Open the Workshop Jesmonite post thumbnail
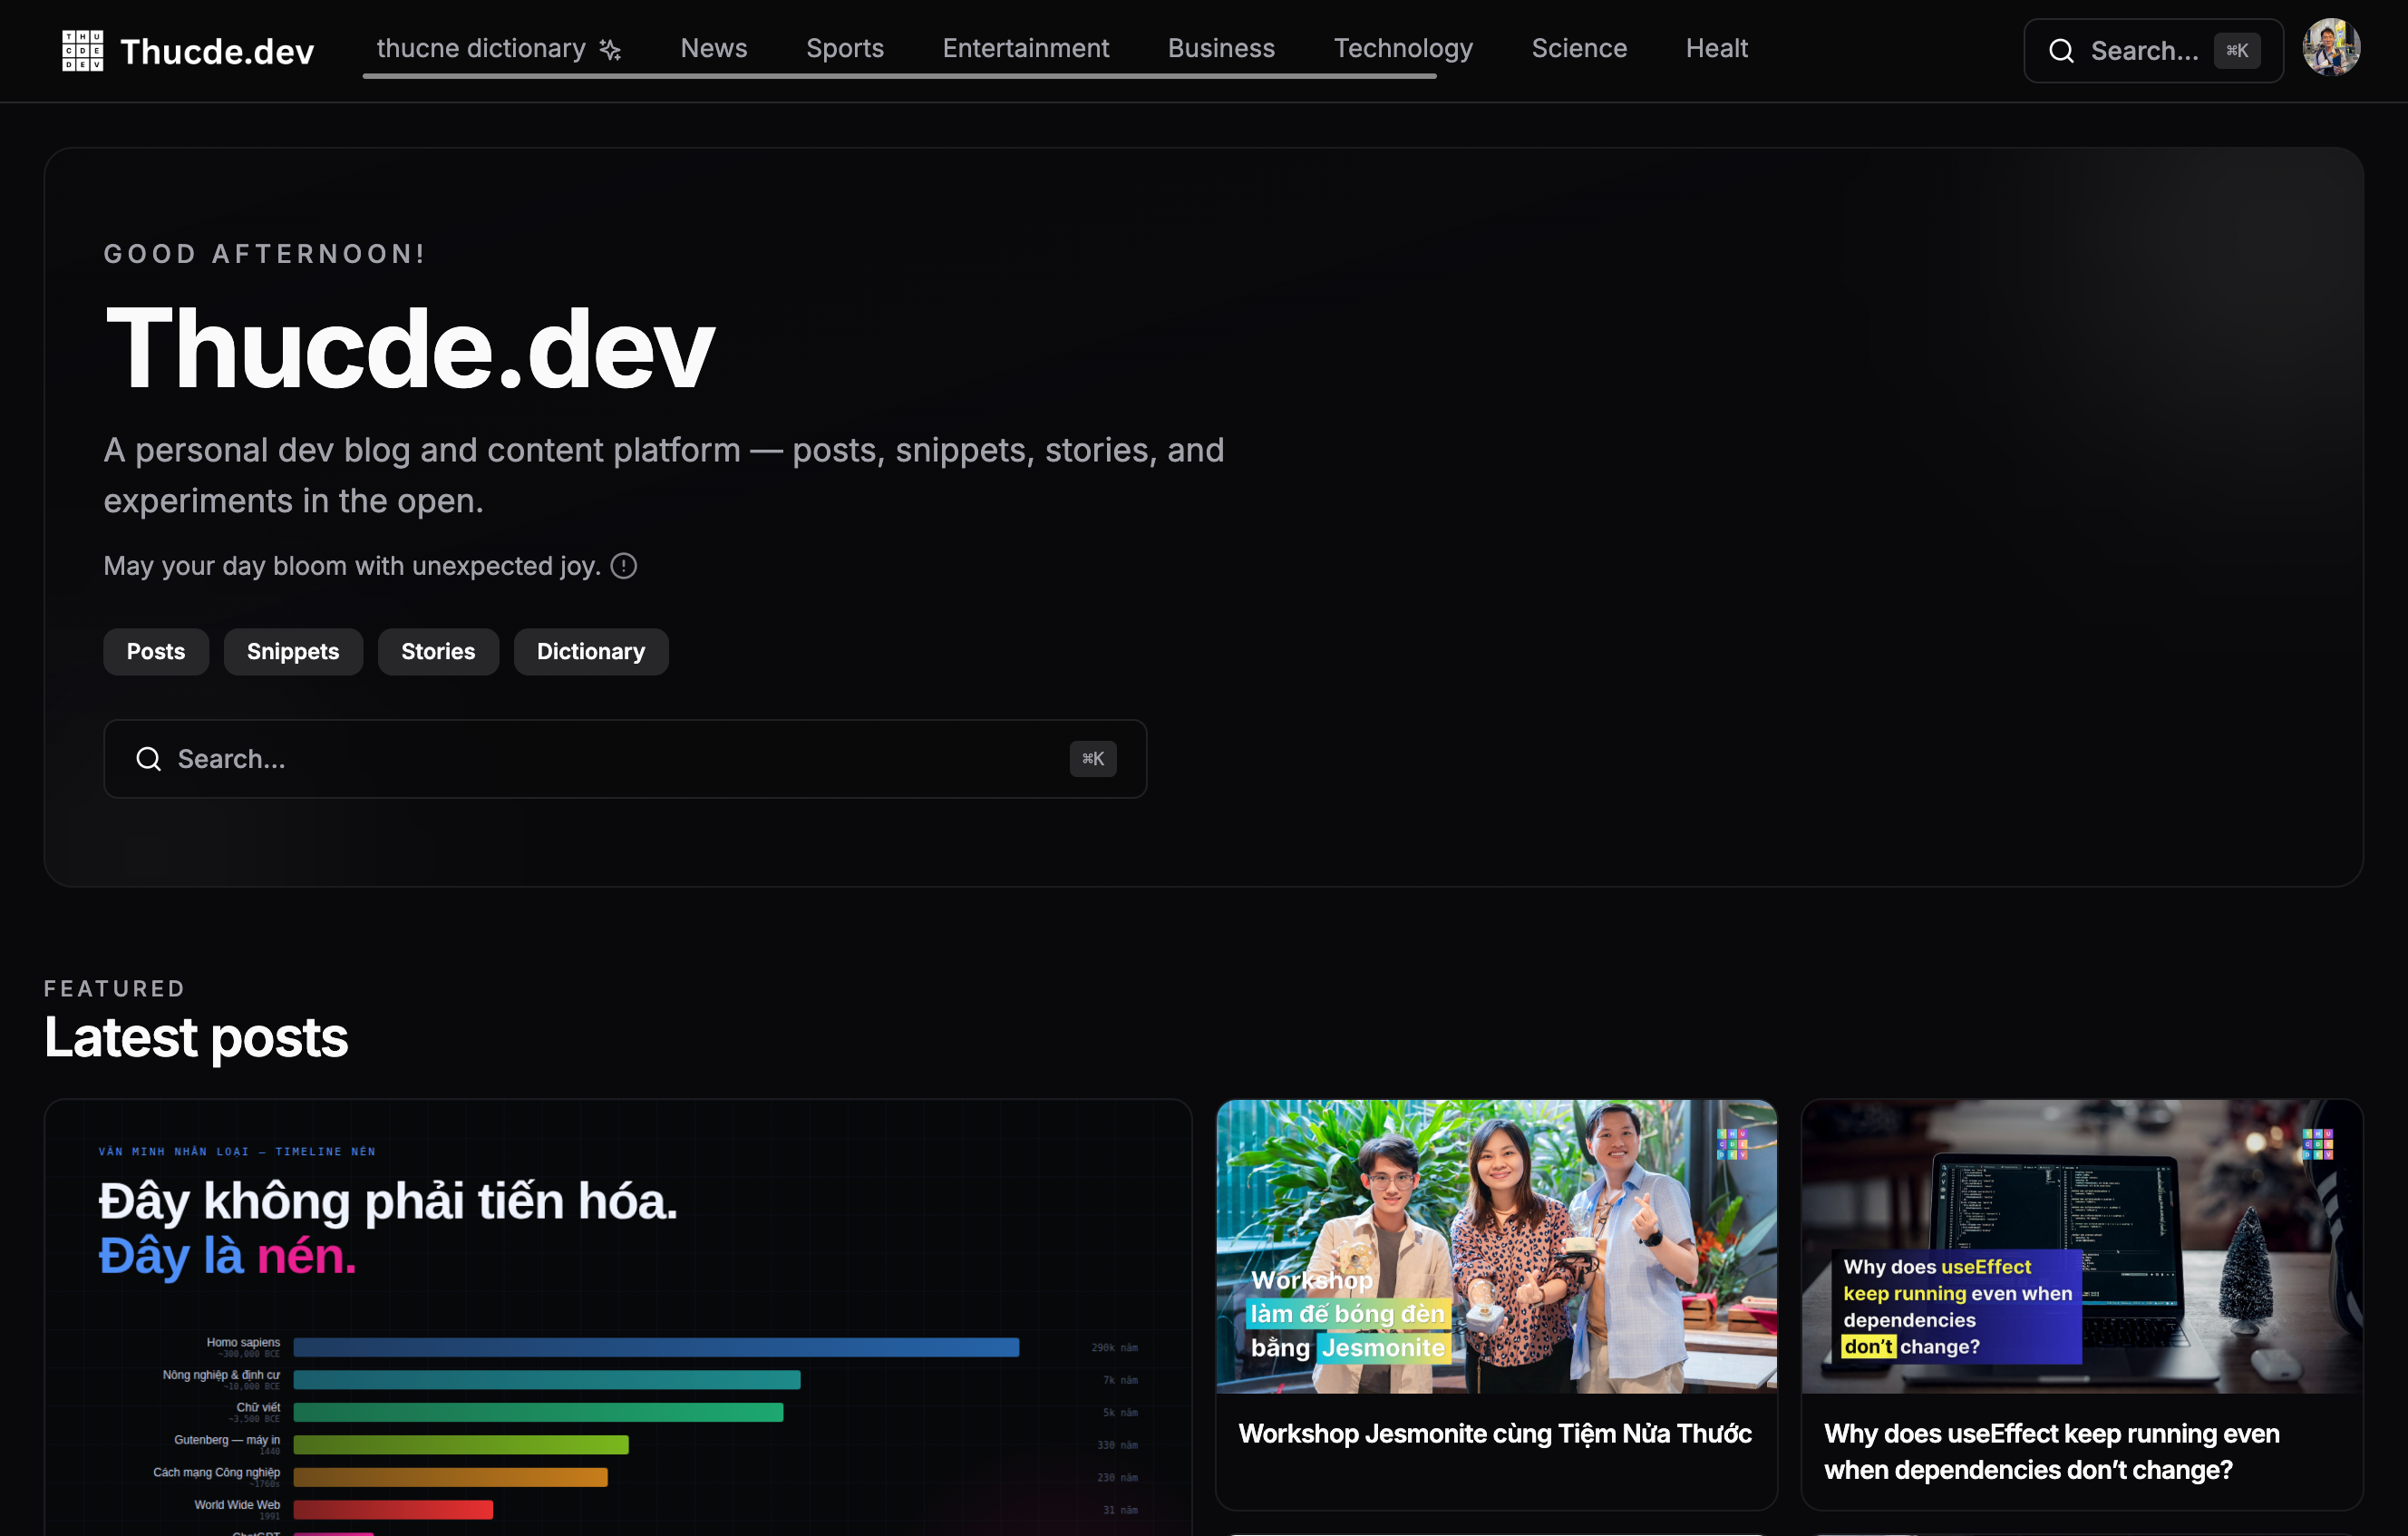Screen dimensions: 2408x1536 click(x=1496, y=1247)
